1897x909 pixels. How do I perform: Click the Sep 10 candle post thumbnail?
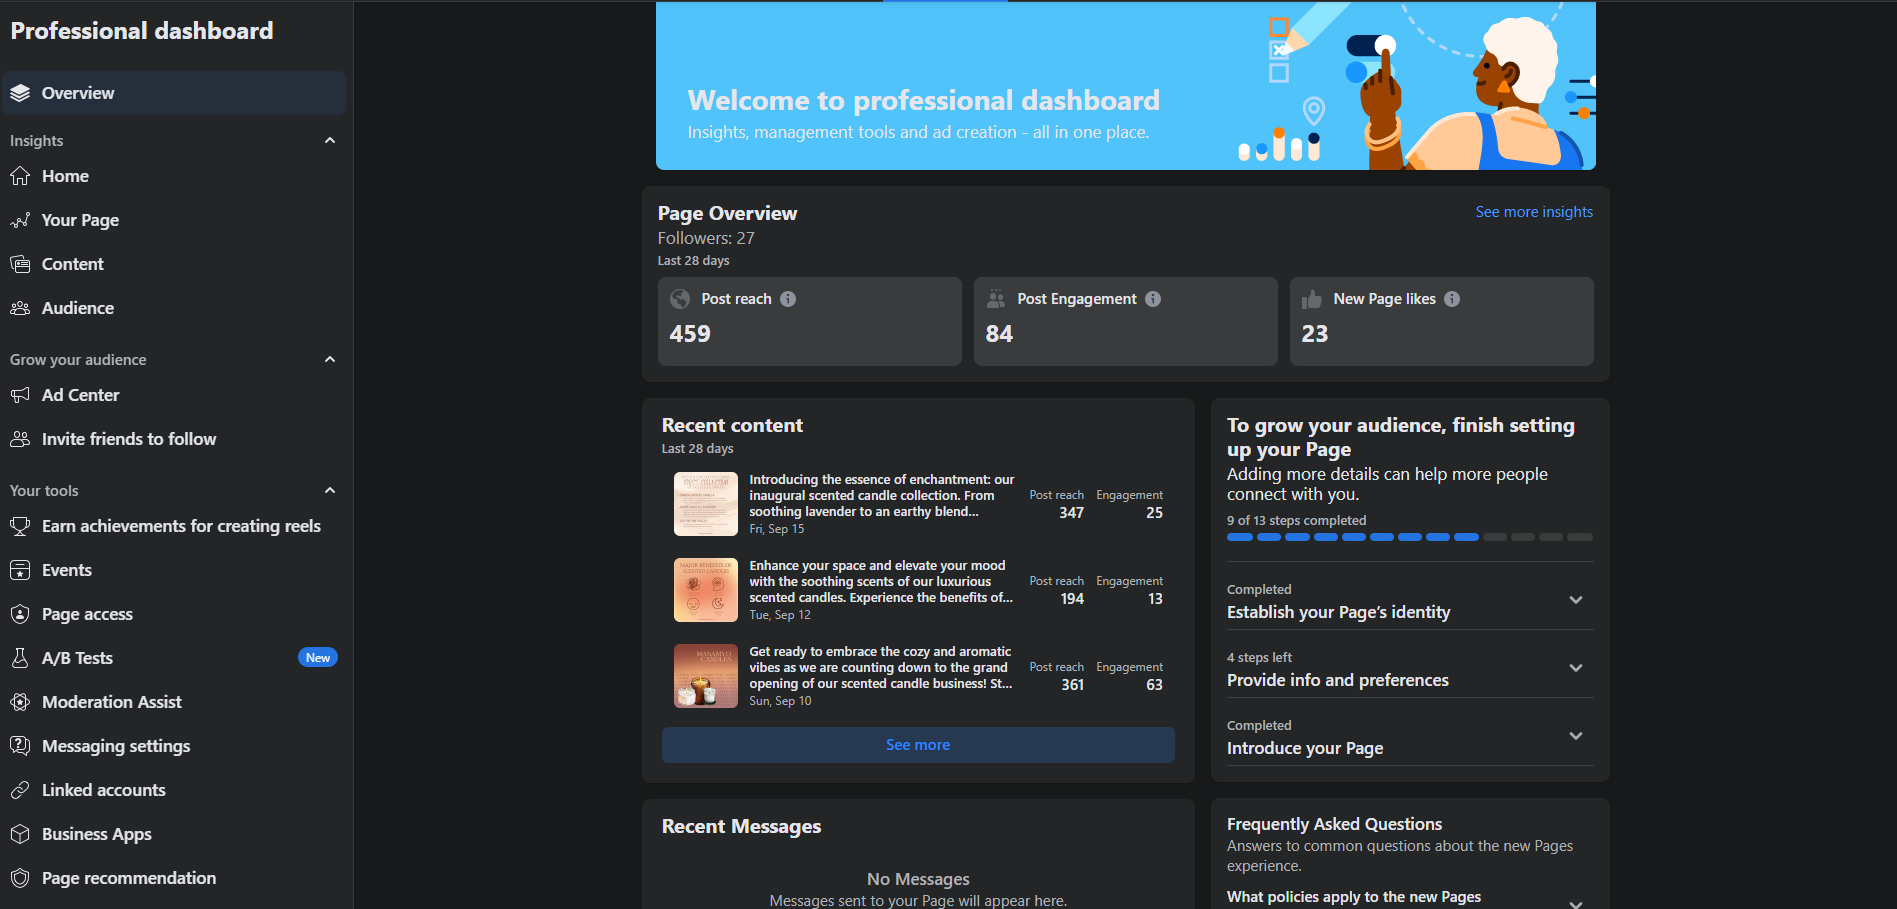[706, 676]
